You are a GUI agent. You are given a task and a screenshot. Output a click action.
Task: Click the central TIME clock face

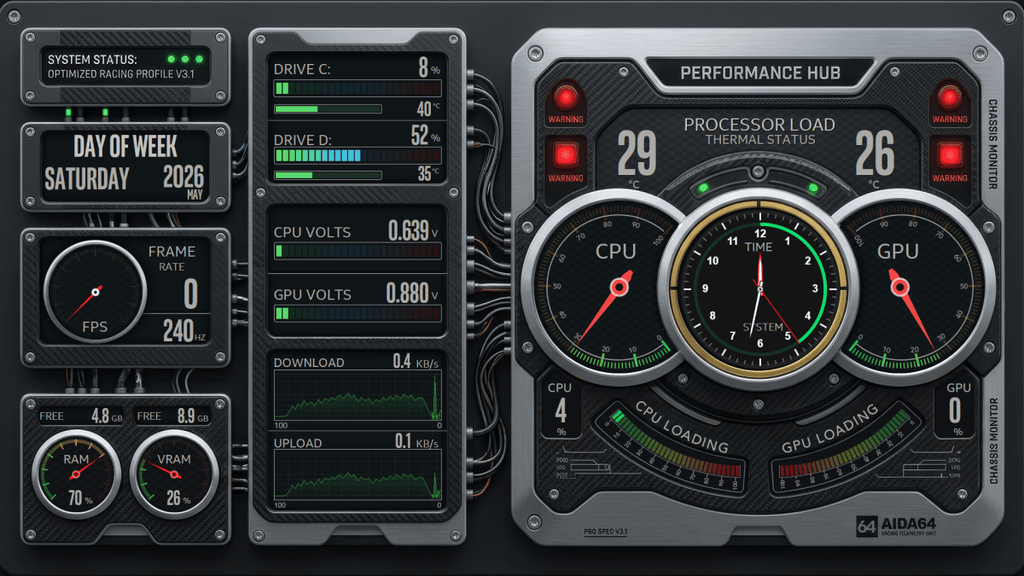(759, 287)
